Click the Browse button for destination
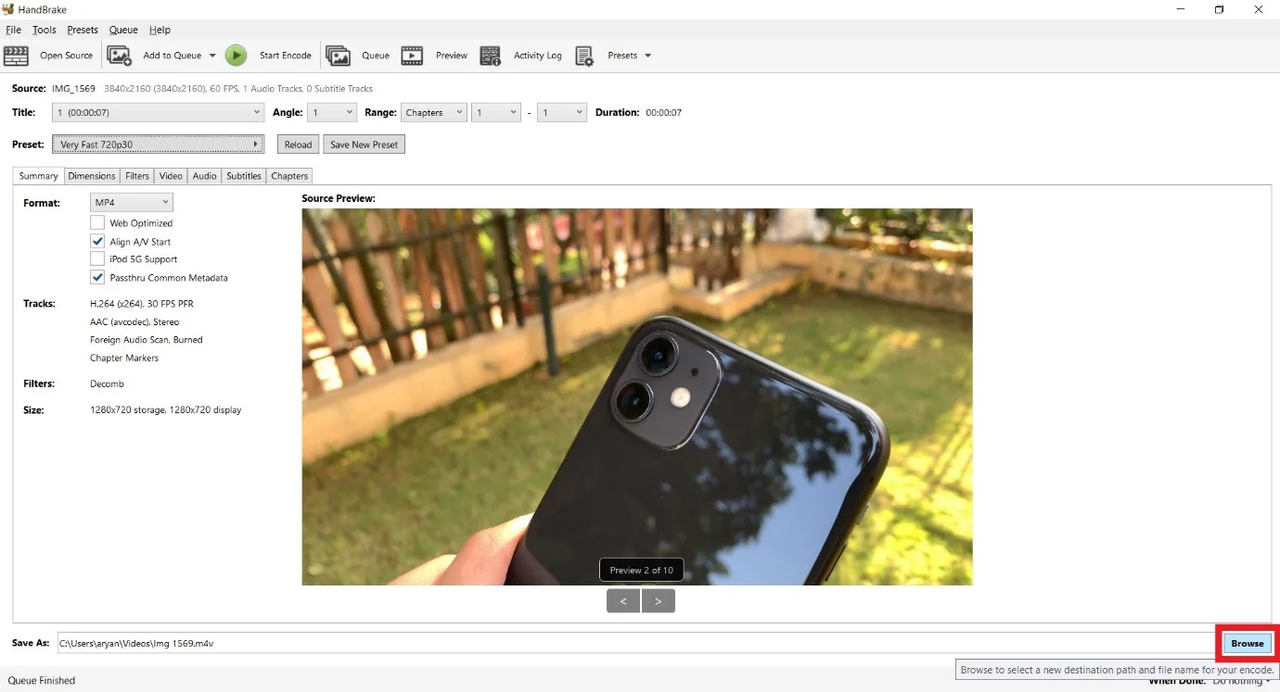The image size is (1280, 692). [x=1247, y=643]
